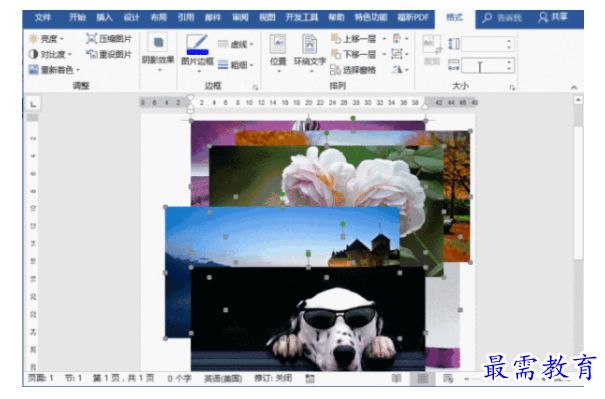Collapse the ribbon with the chevron arrow

[574, 88]
